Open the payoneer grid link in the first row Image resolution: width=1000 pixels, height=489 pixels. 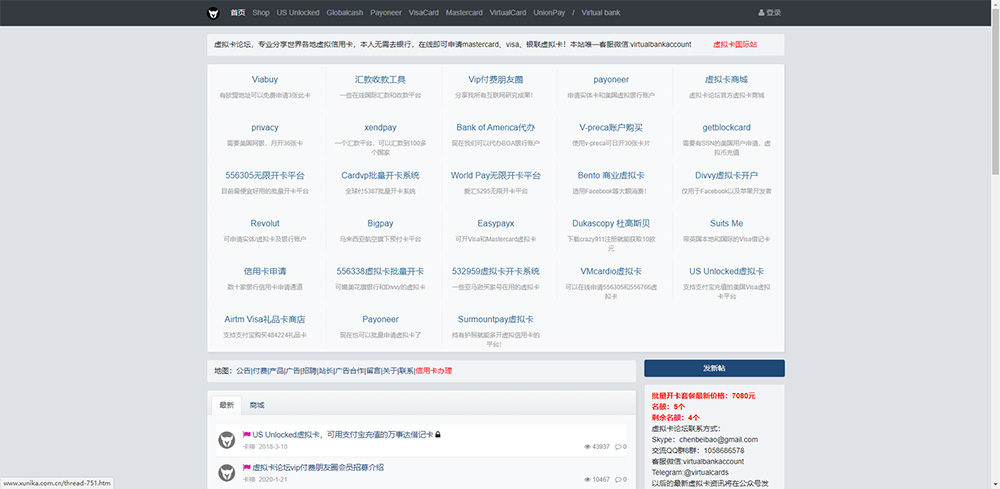611,80
